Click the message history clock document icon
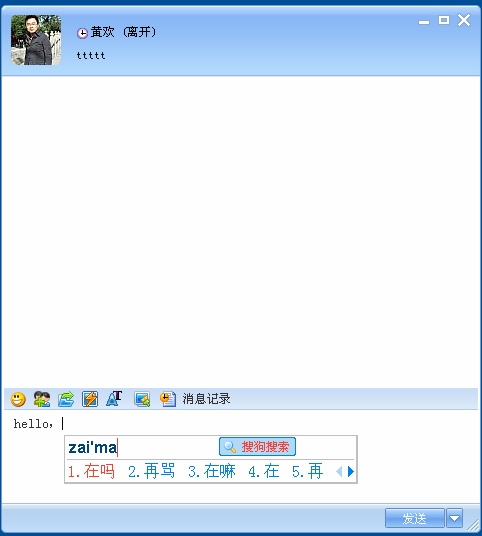Viewport: 482px width, 536px height. pyautogui.click(x=168, y=399)
